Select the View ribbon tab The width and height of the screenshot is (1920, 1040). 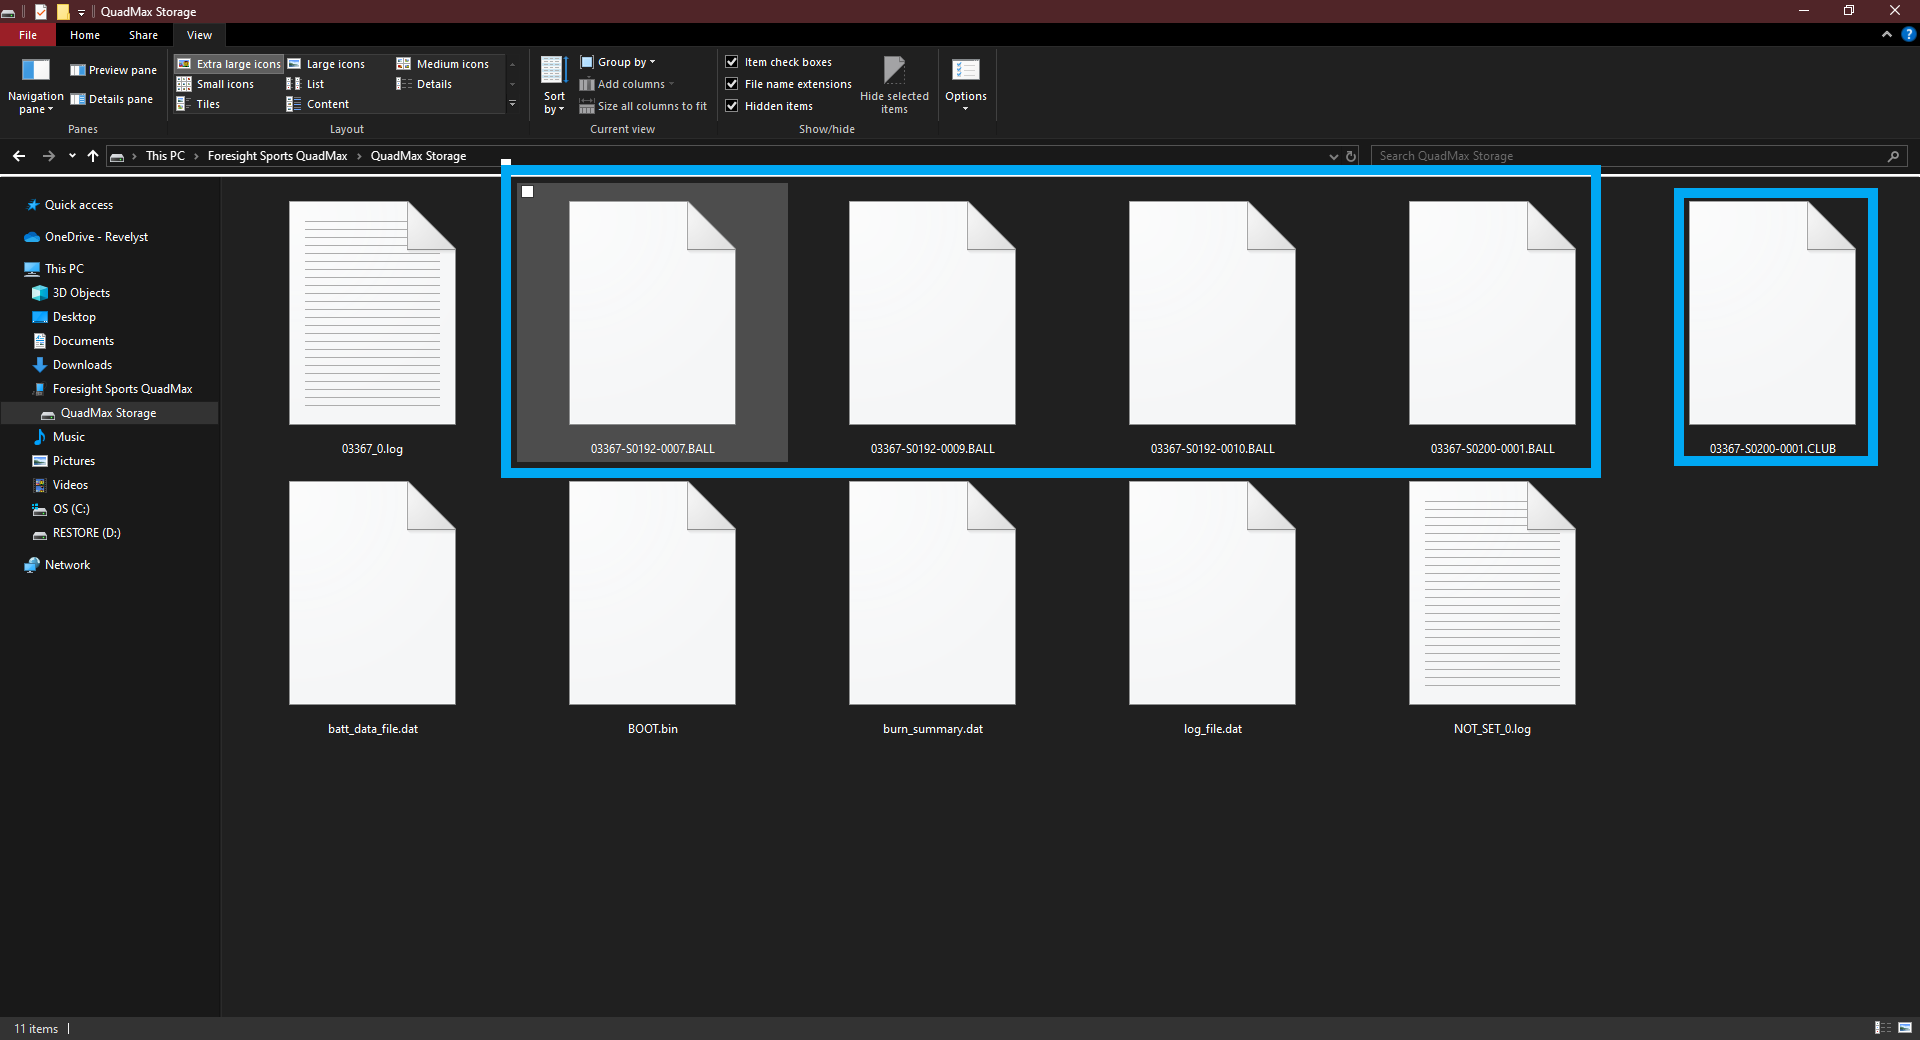click(x=199, y=35)
